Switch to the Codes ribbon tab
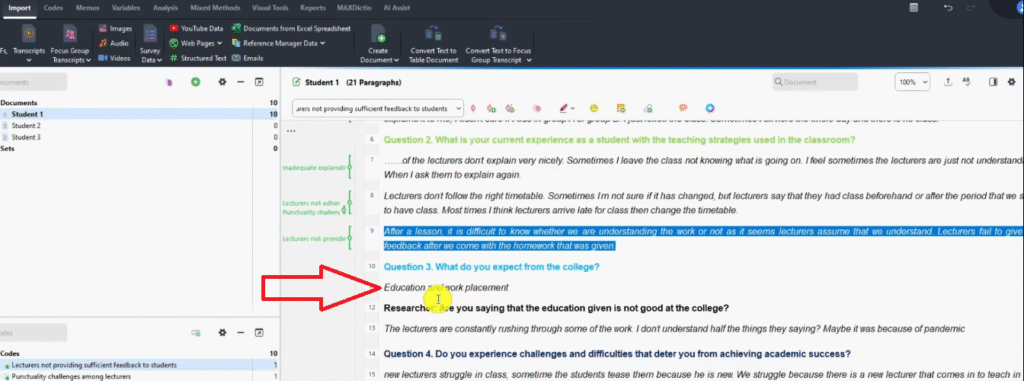1024x381 pixels. (52, 8)
